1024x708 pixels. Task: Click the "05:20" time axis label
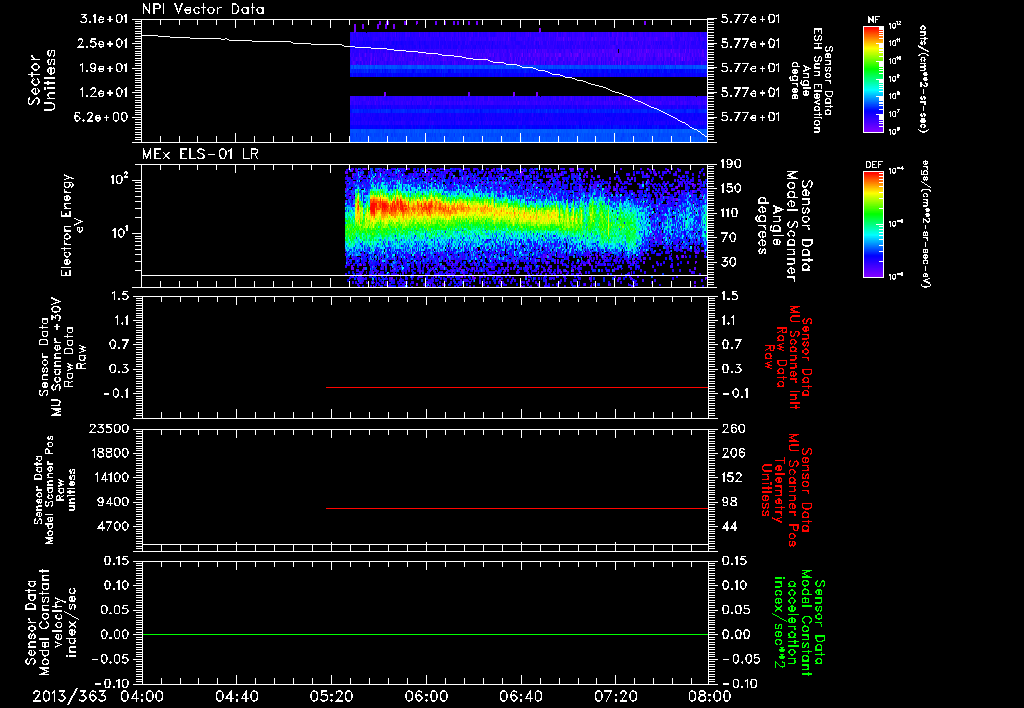tap(331, 696)
